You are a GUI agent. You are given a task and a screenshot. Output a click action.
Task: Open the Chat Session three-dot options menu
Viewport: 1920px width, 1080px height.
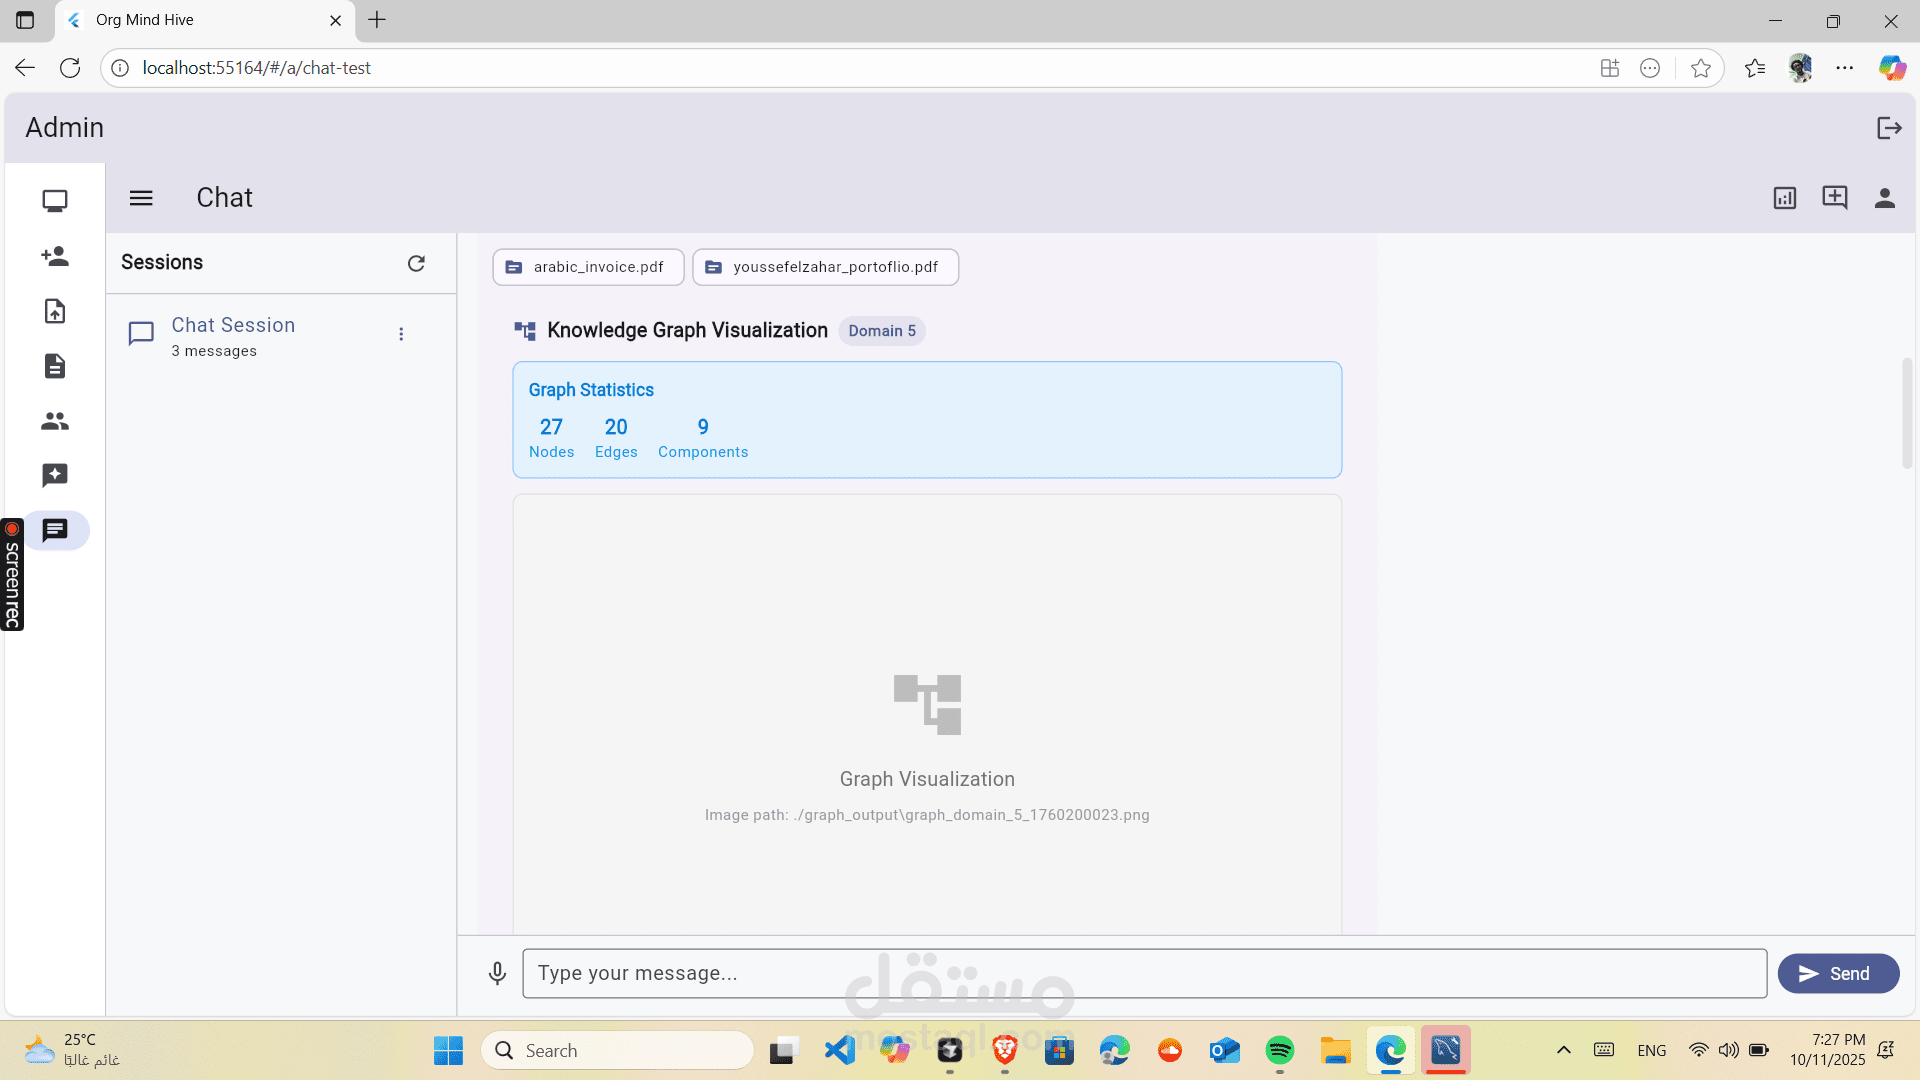click(401, 334)
